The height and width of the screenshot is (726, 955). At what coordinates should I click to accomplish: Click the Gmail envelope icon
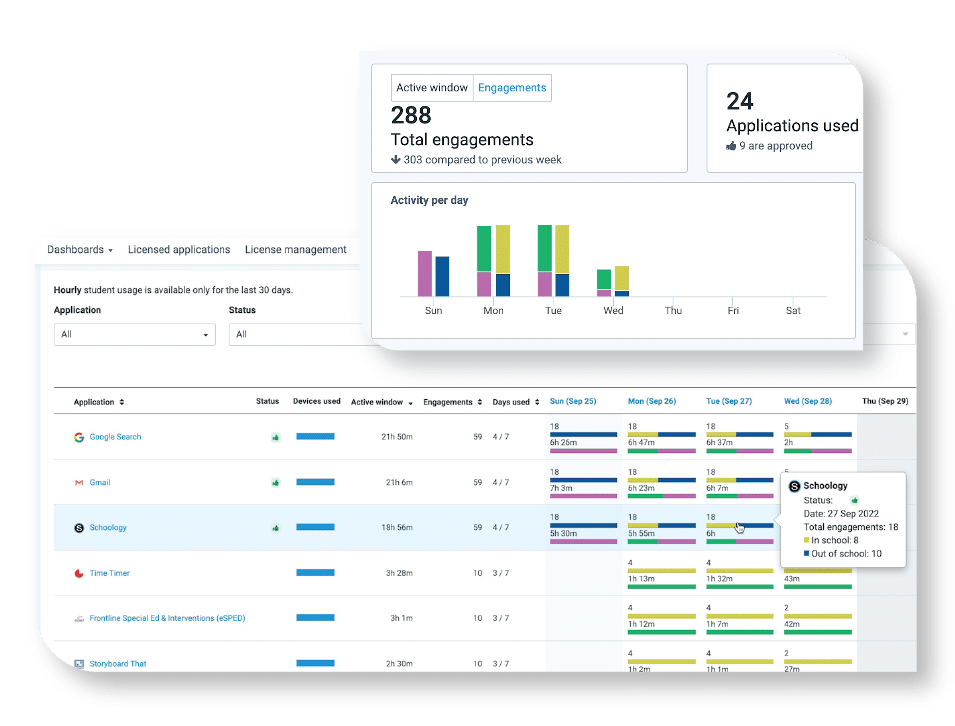click(79, 482)
